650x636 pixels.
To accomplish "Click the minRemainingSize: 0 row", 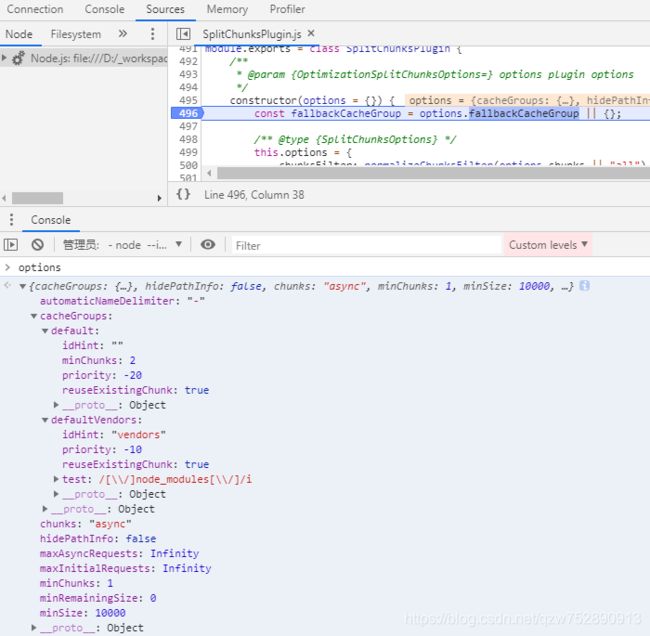I will click(98, 598).
